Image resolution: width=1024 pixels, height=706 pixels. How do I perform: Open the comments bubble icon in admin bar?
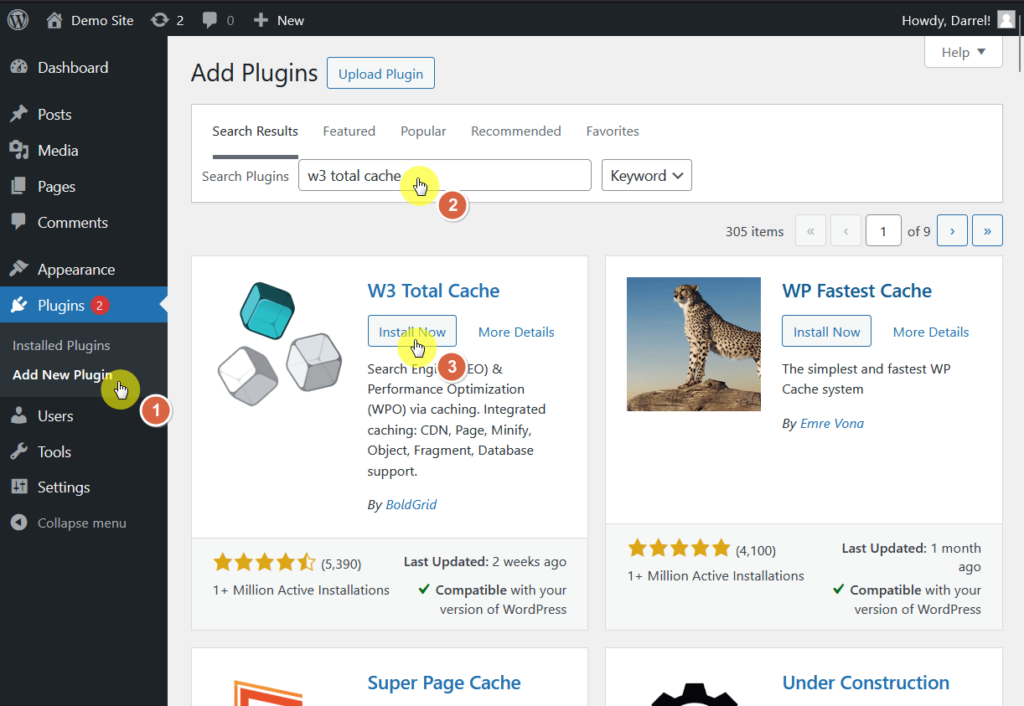tap(210, 20)
